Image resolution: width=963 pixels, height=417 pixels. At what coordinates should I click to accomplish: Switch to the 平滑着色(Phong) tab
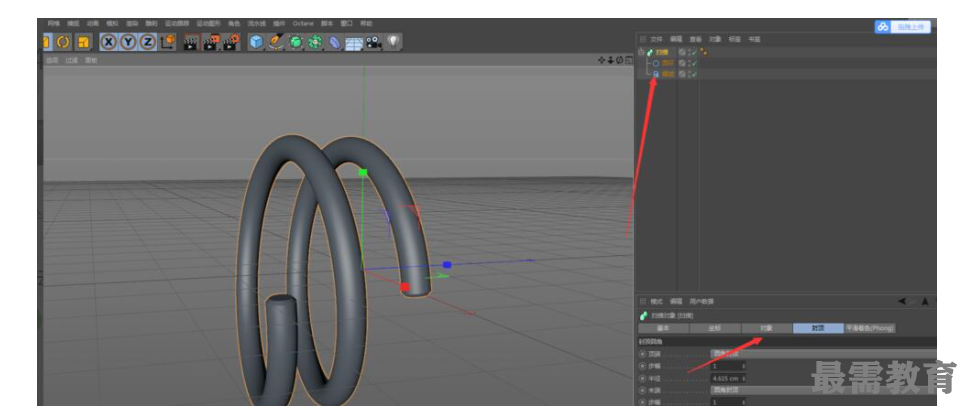coord(870,329)
